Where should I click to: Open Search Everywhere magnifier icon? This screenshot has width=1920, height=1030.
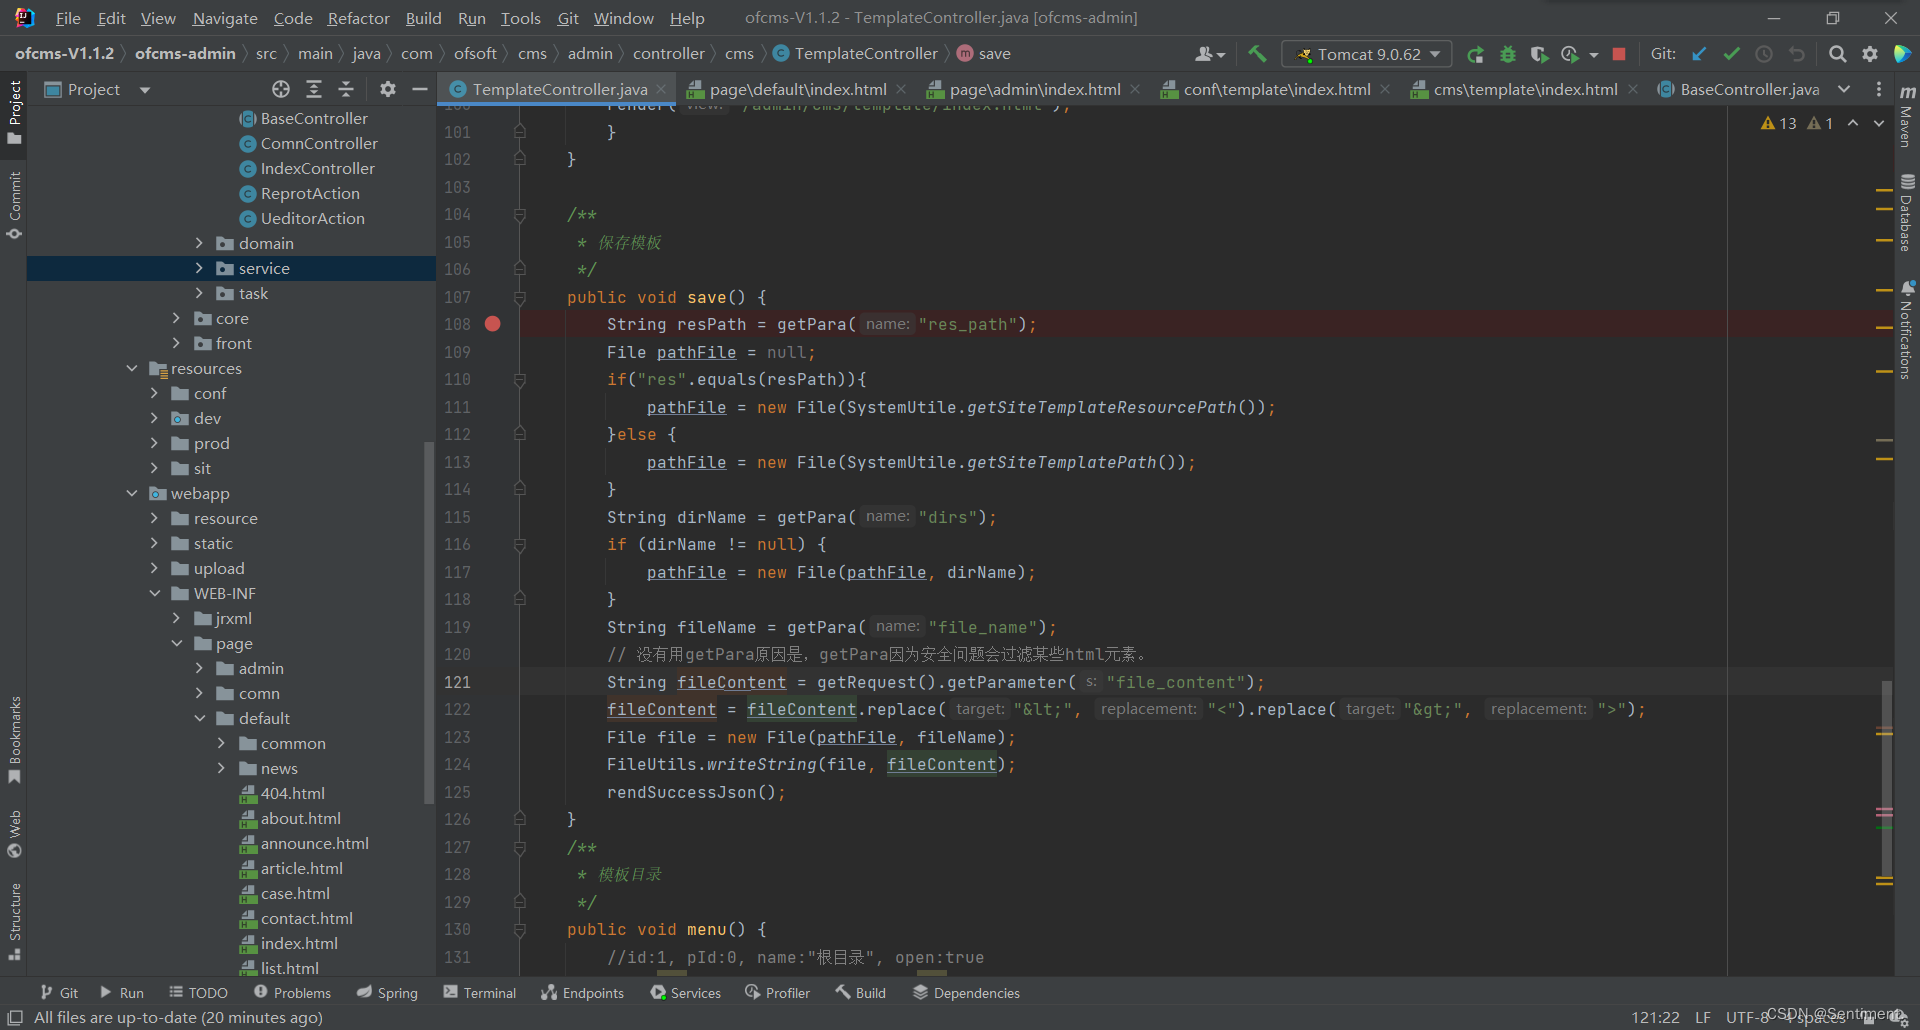(1837, 54)
